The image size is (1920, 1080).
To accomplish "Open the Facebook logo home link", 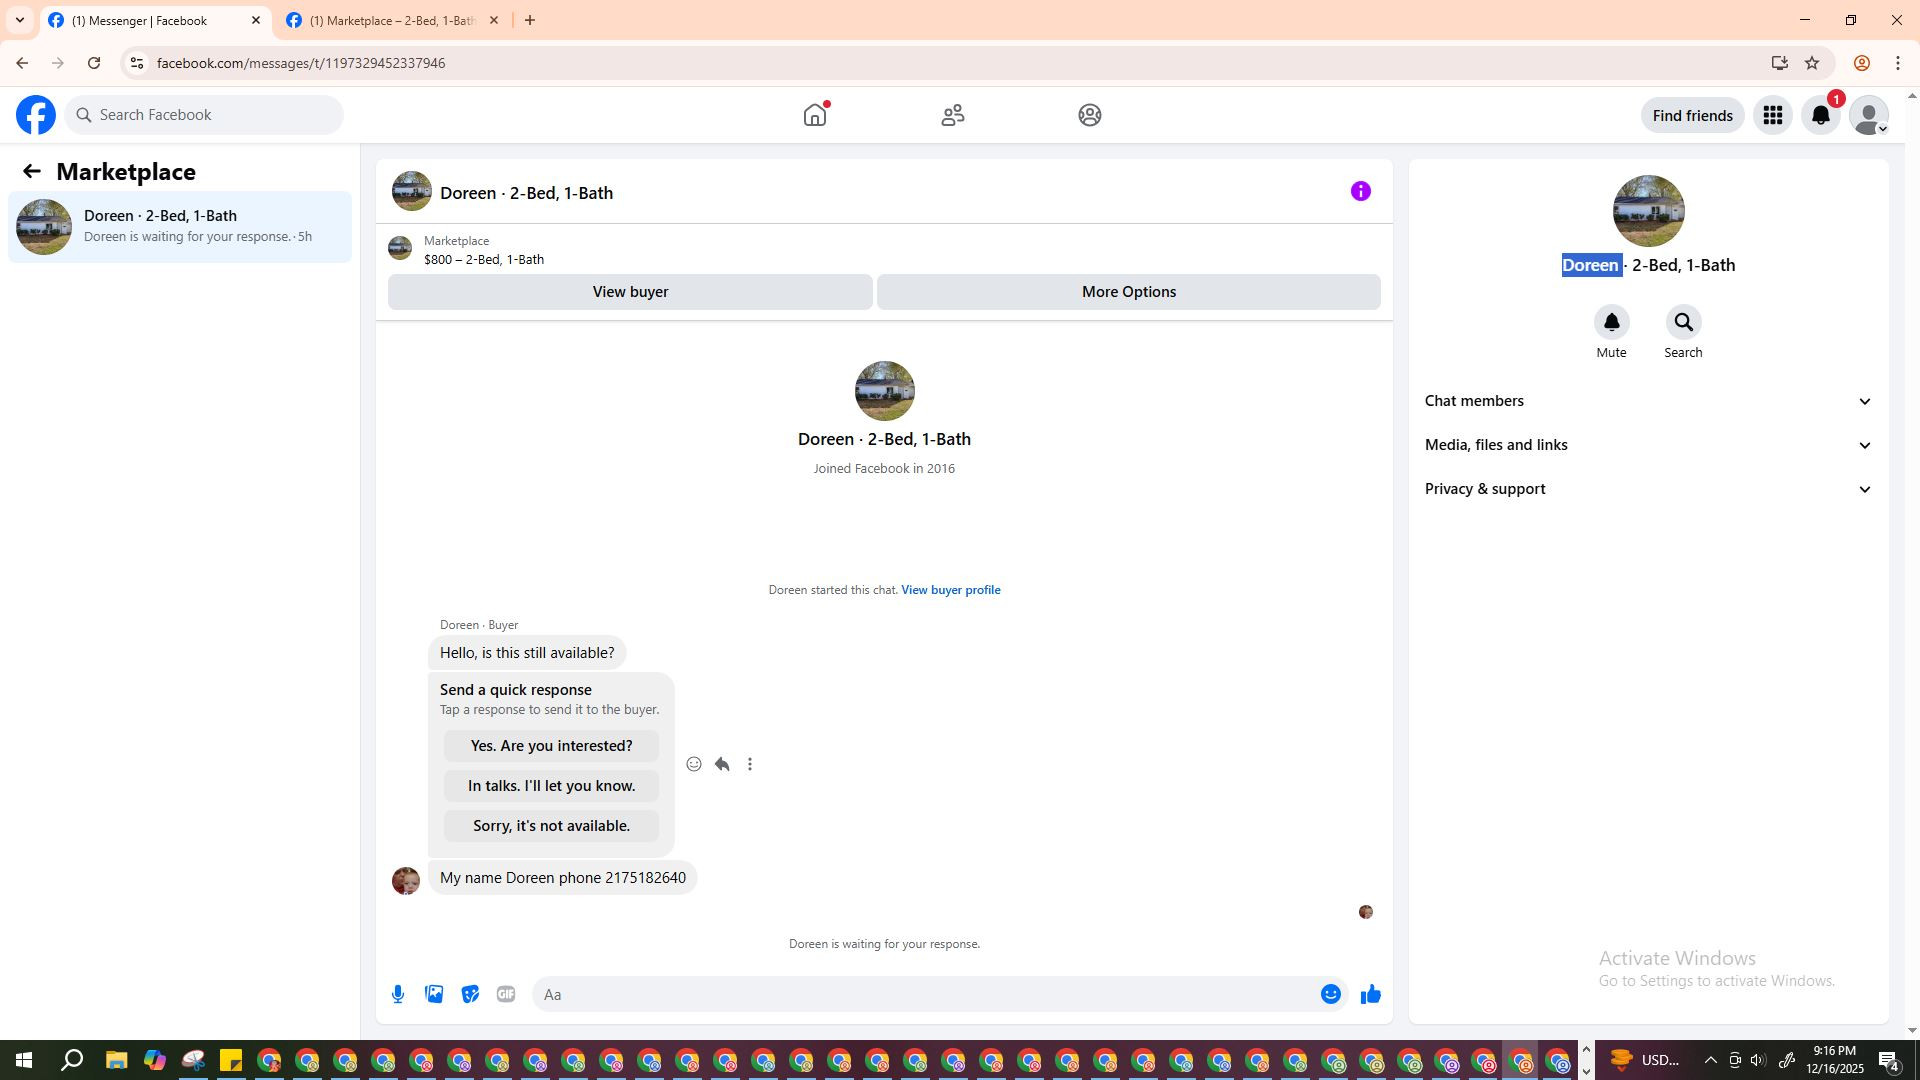I will click(36, 115).
